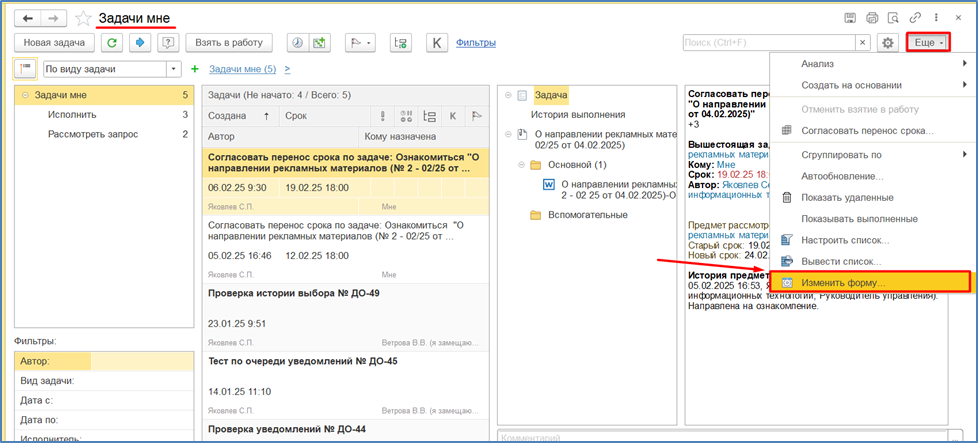Click the Мне link in the task details

(x=724, y=163)
